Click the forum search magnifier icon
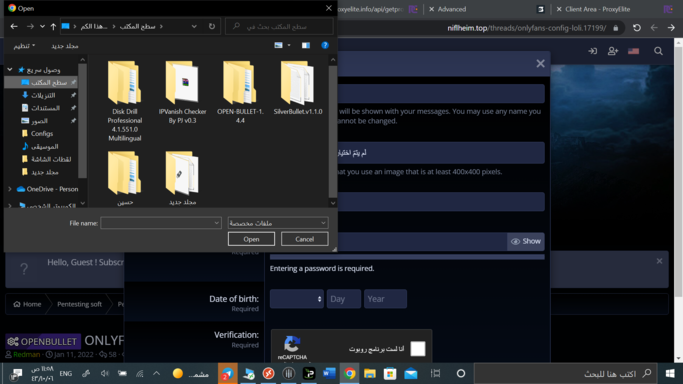The width and height of the screenshot is (683, 384). (658, 51)
